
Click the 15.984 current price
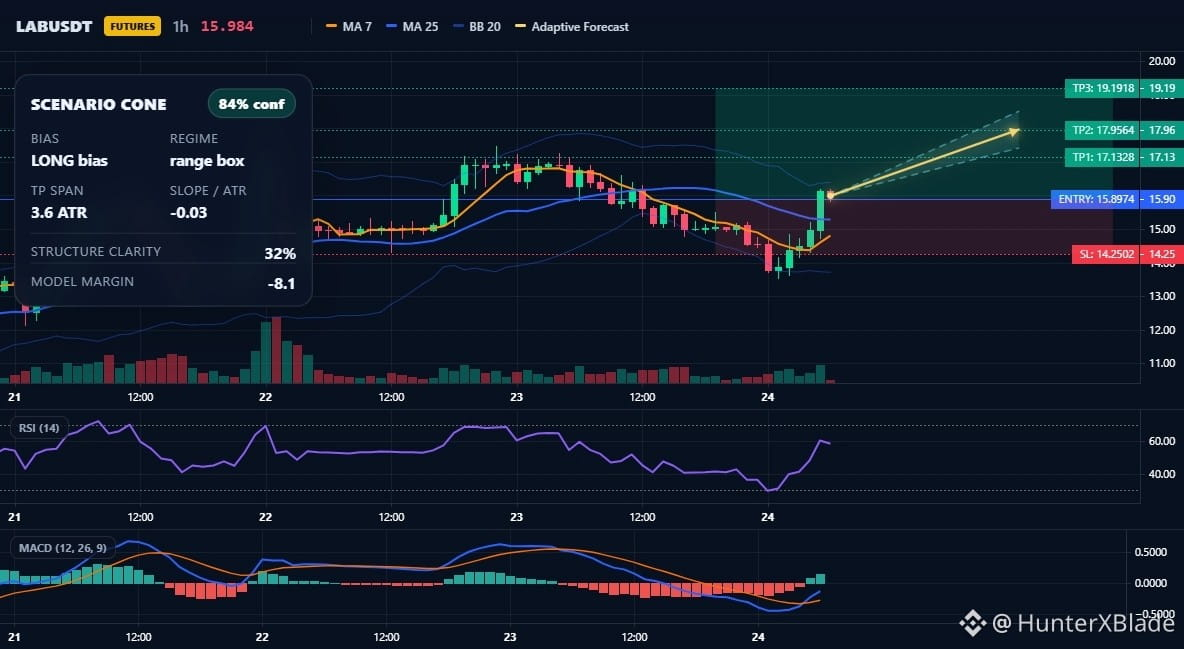227,26
